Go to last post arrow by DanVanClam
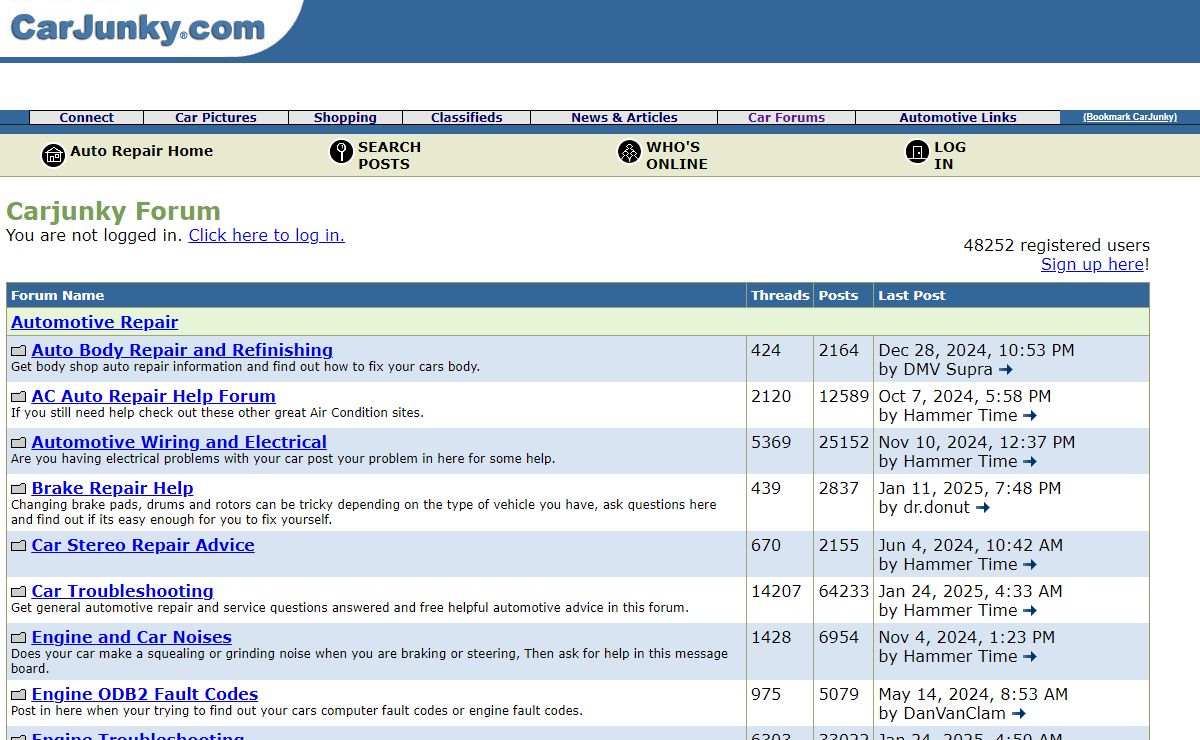Image resolution: width=1200 pixels, height=740 pixels. pos(1019,714)
